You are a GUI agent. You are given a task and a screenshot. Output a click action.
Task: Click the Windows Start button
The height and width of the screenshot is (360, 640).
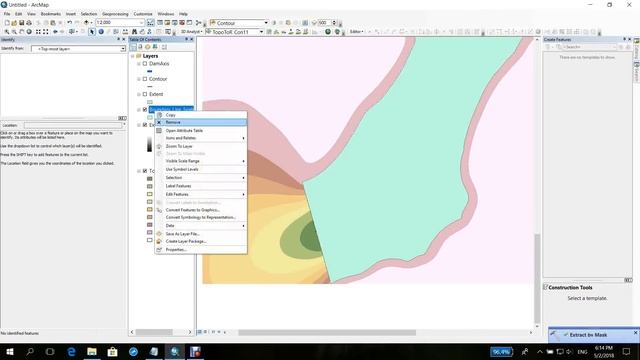pos(10,351)
